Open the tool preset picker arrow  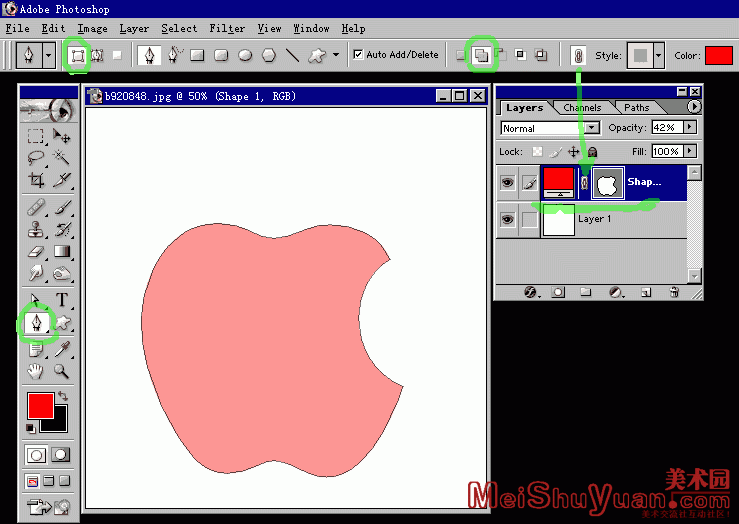click(49, 55)
